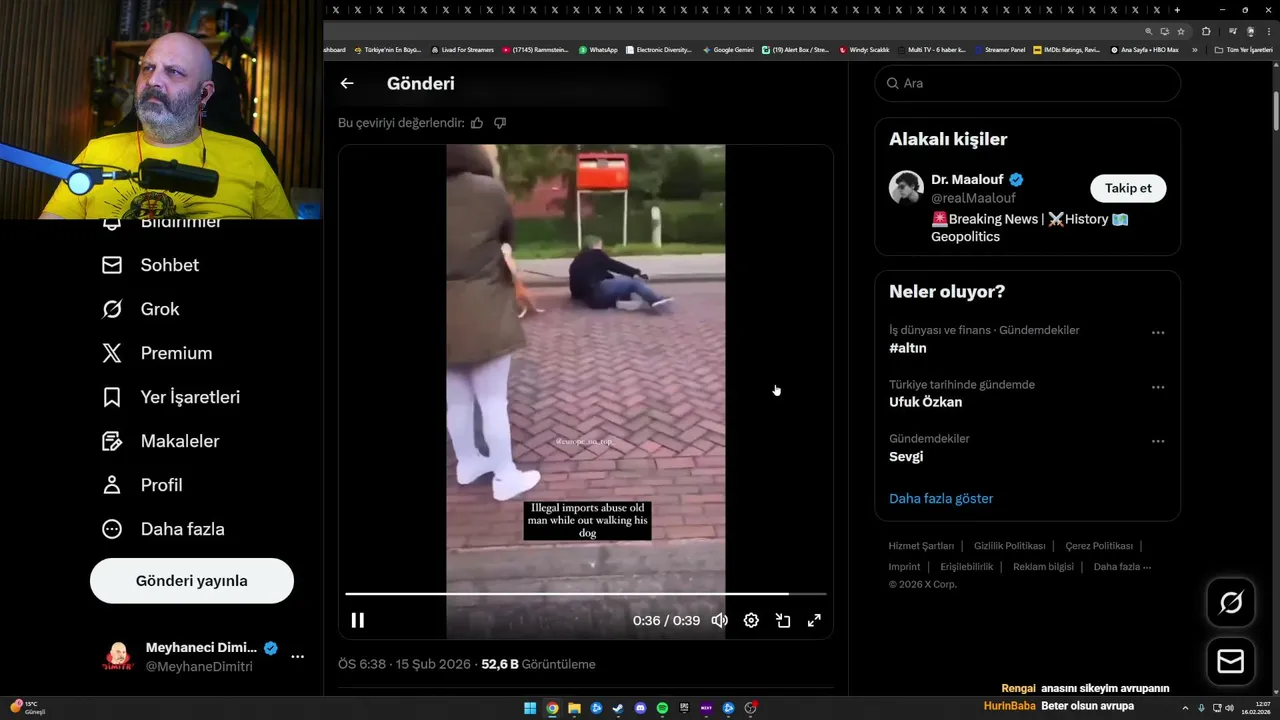The height and width of the screenshot is (720, 1280).
Task: Open more options for Ufuk Özkan trend
Action: (x=1158, y=387)
